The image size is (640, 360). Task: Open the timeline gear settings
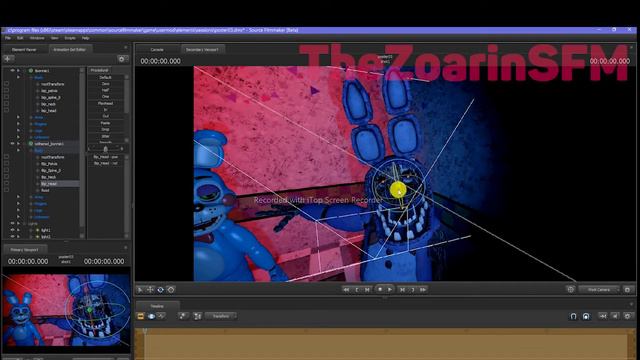(628, 316)
